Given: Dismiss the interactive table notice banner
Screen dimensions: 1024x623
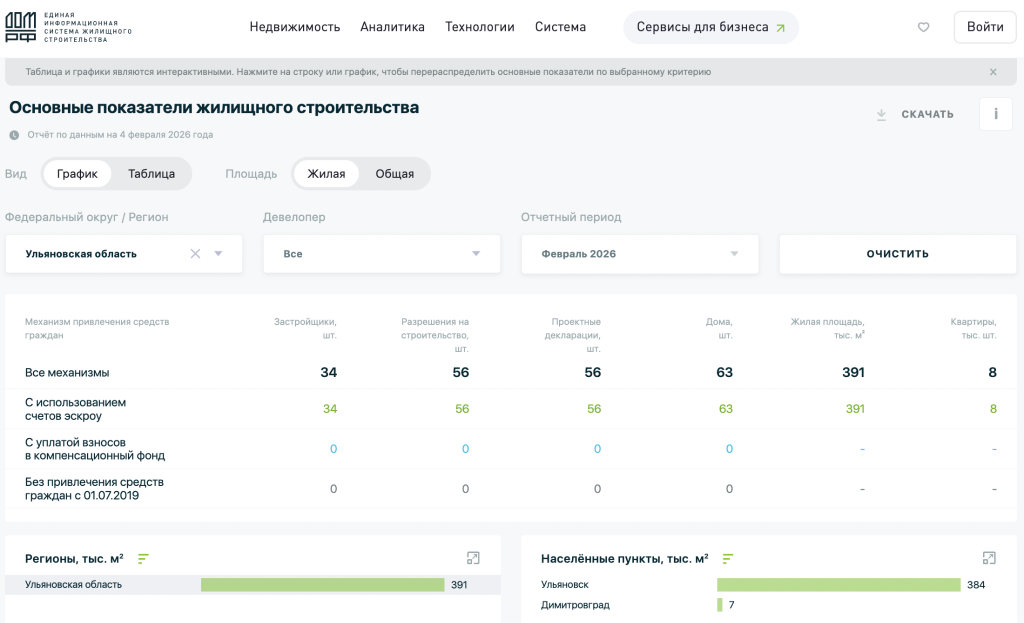Looking at the screenshot, I should (x=993, y=72).
